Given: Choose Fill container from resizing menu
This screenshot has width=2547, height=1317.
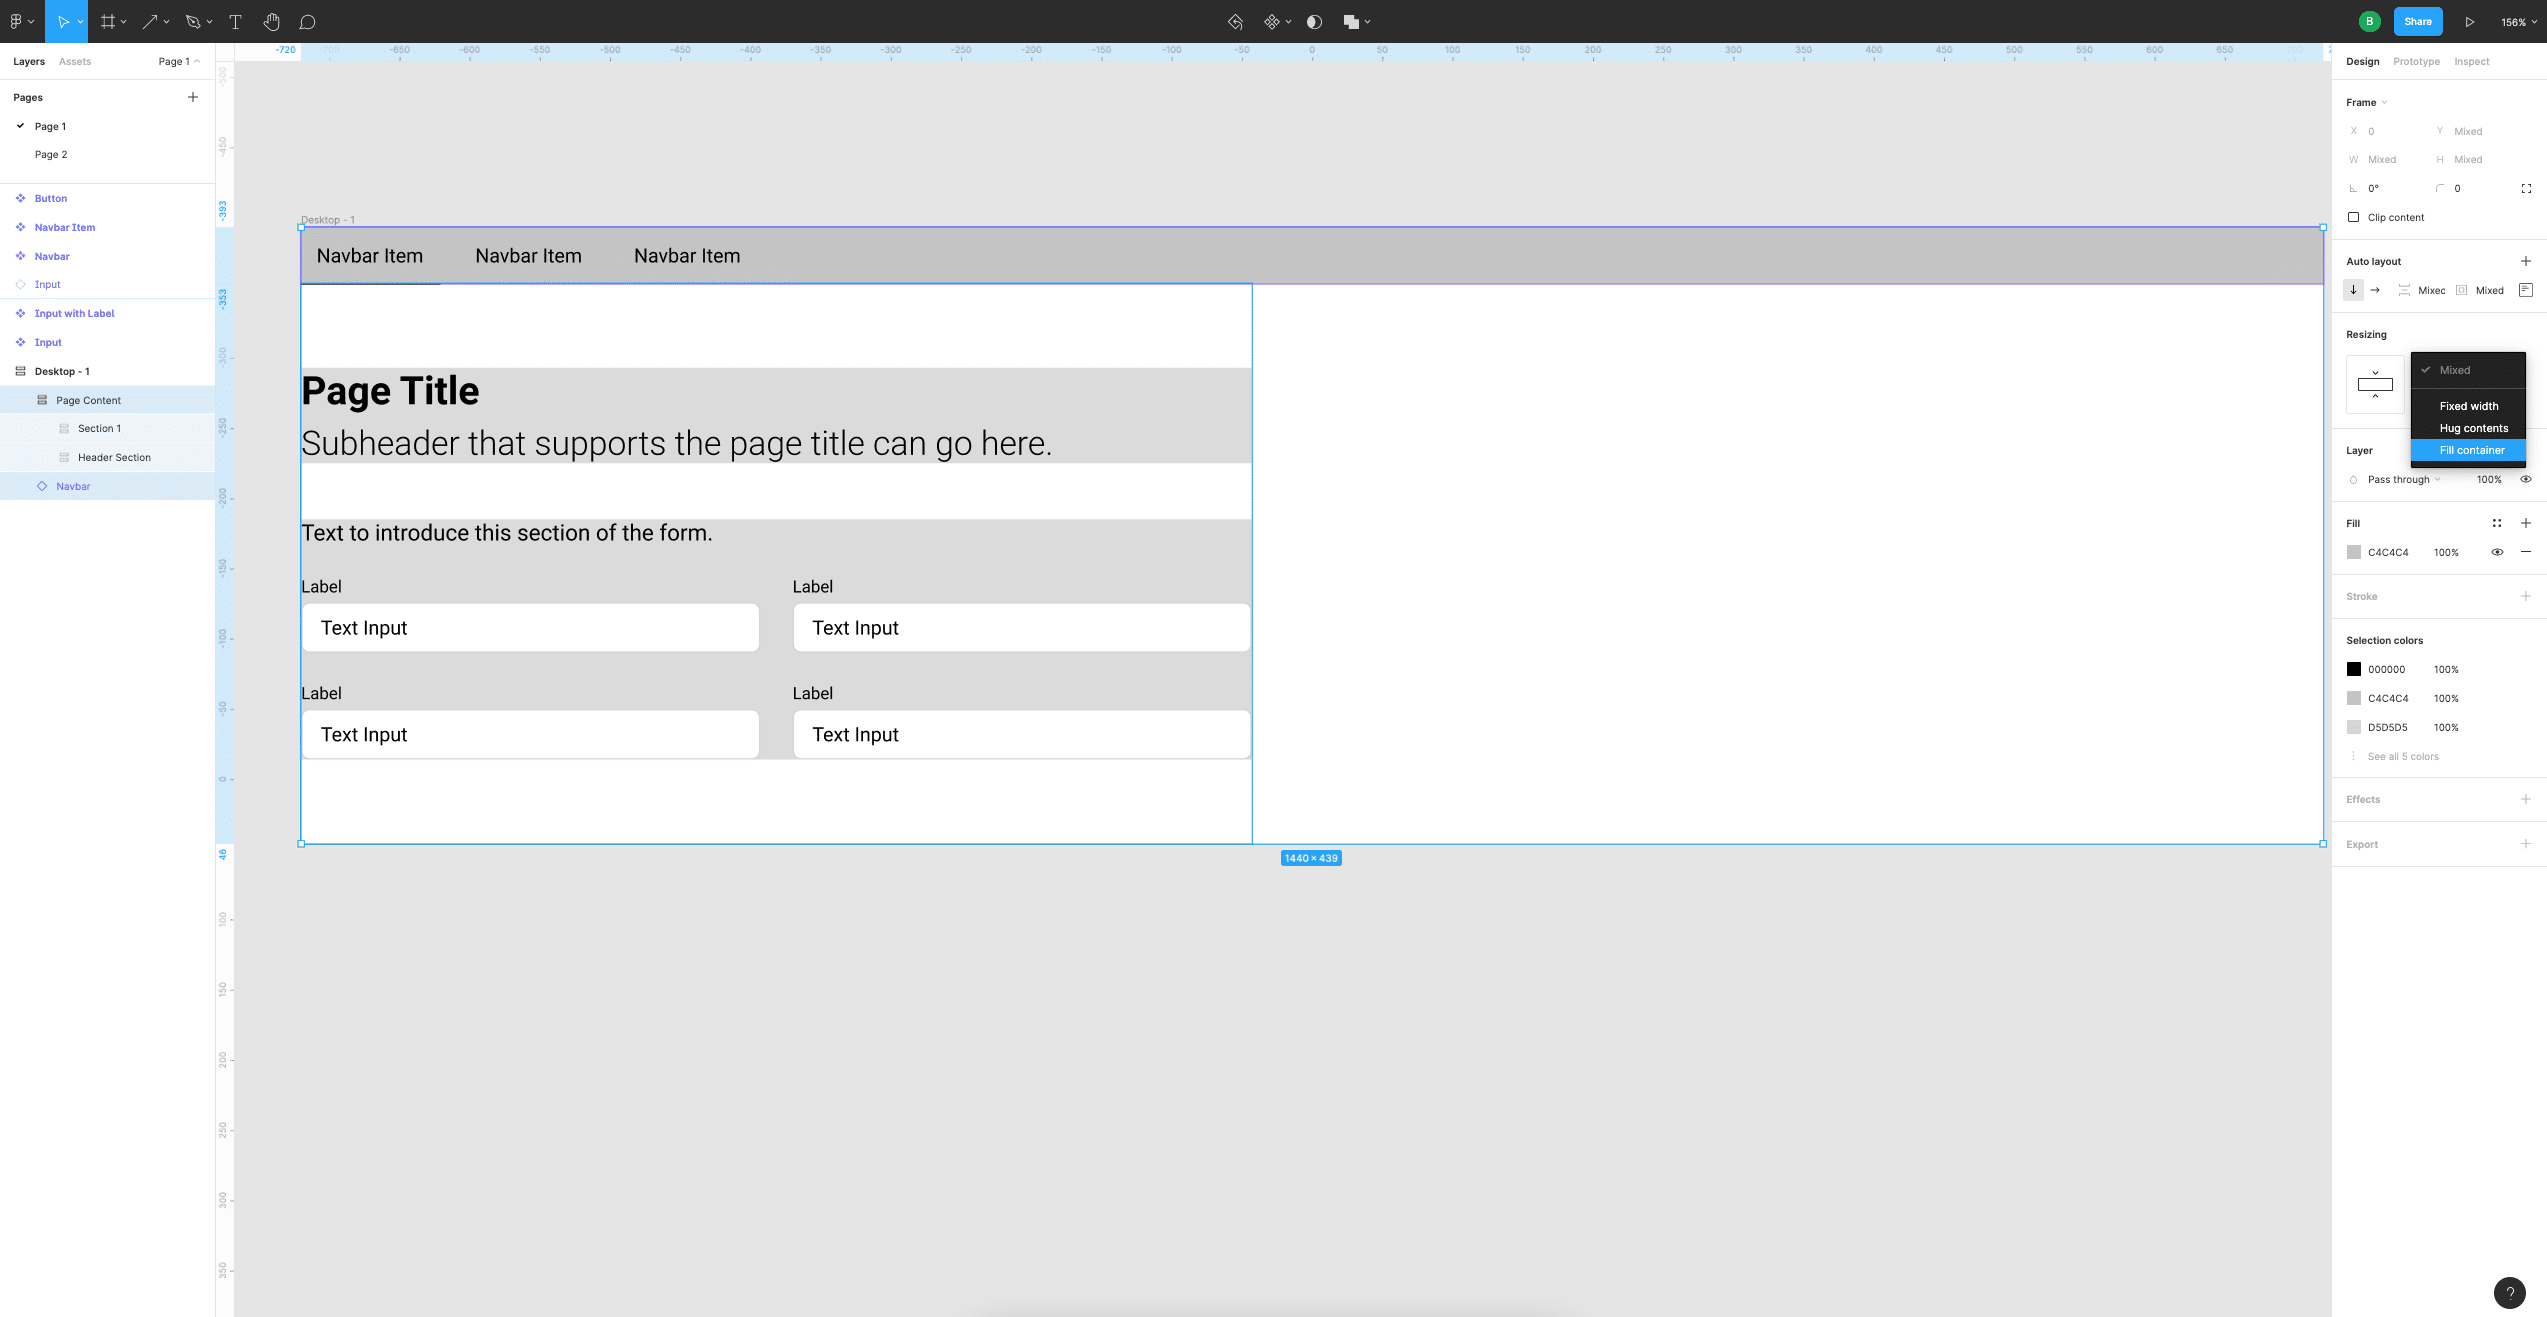Looking at the screenshot, I should tap(2467, 450).
